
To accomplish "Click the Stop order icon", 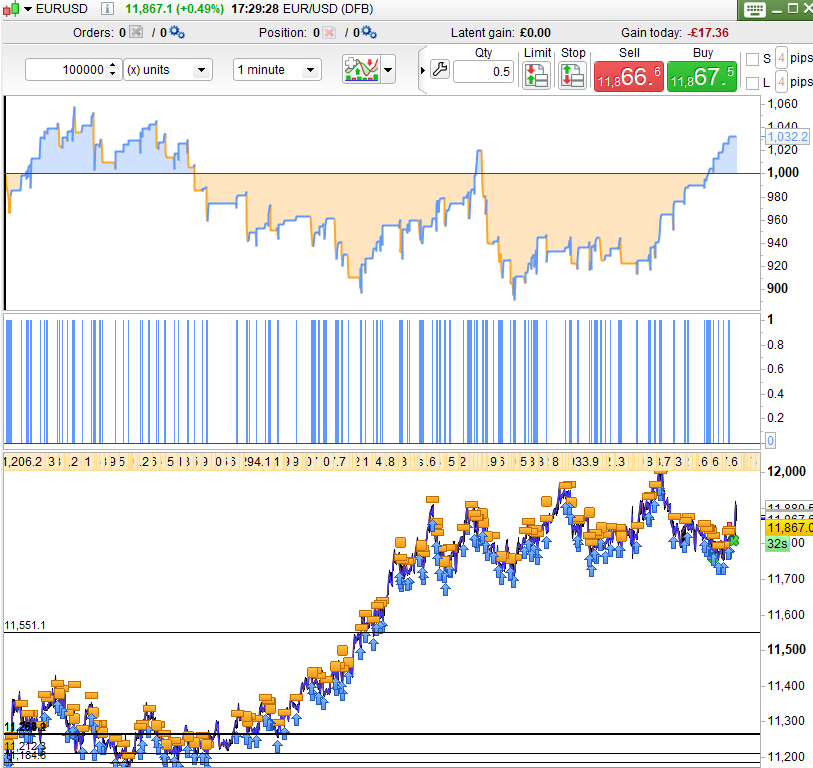I will point(572,76).
